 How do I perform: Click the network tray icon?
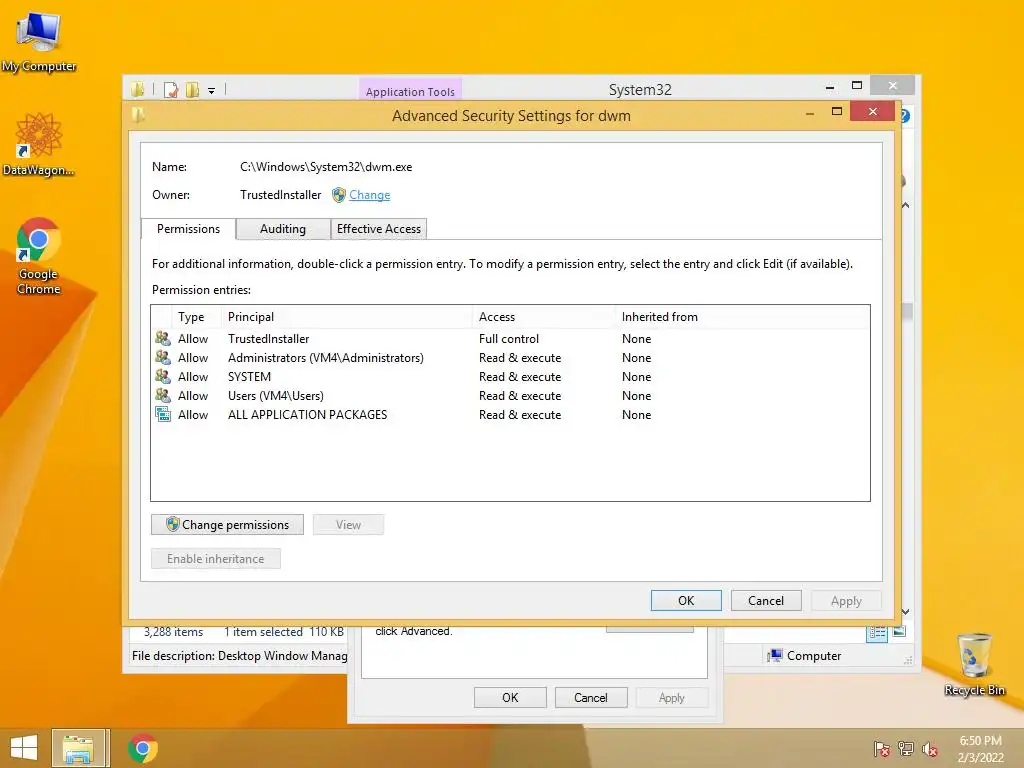(906, 749)
